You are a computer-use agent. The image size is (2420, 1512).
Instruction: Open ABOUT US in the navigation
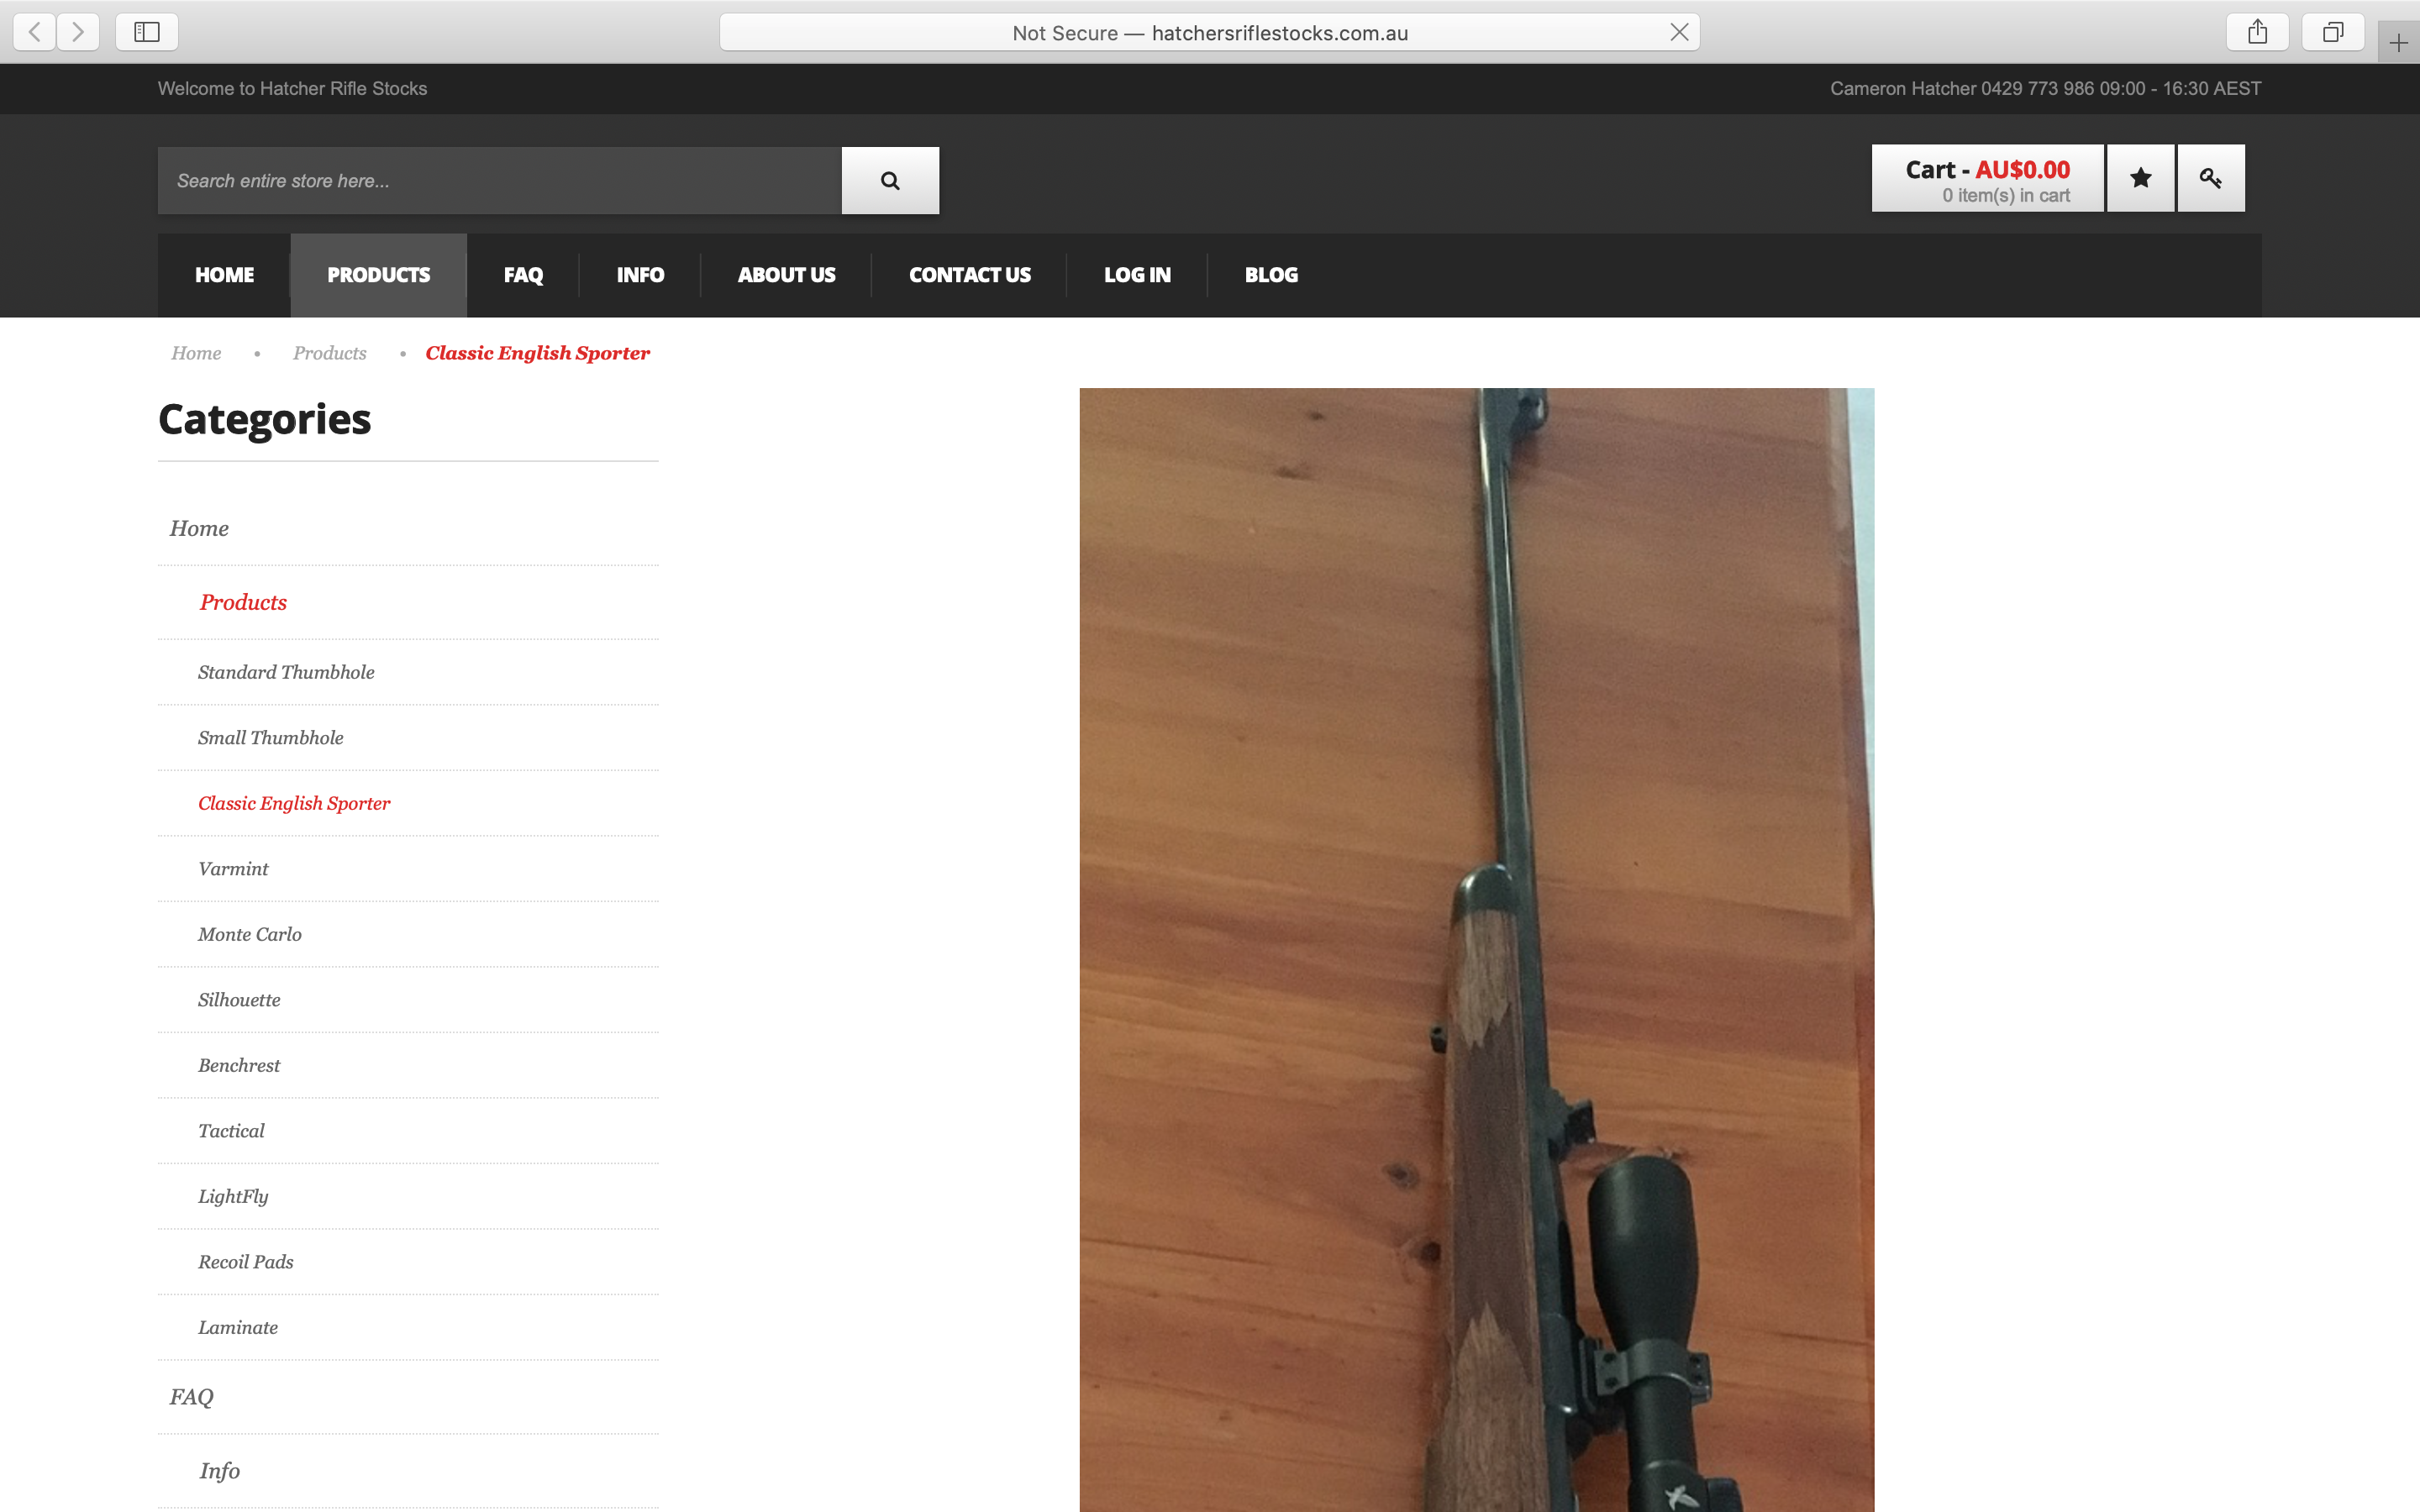point(786,275)
